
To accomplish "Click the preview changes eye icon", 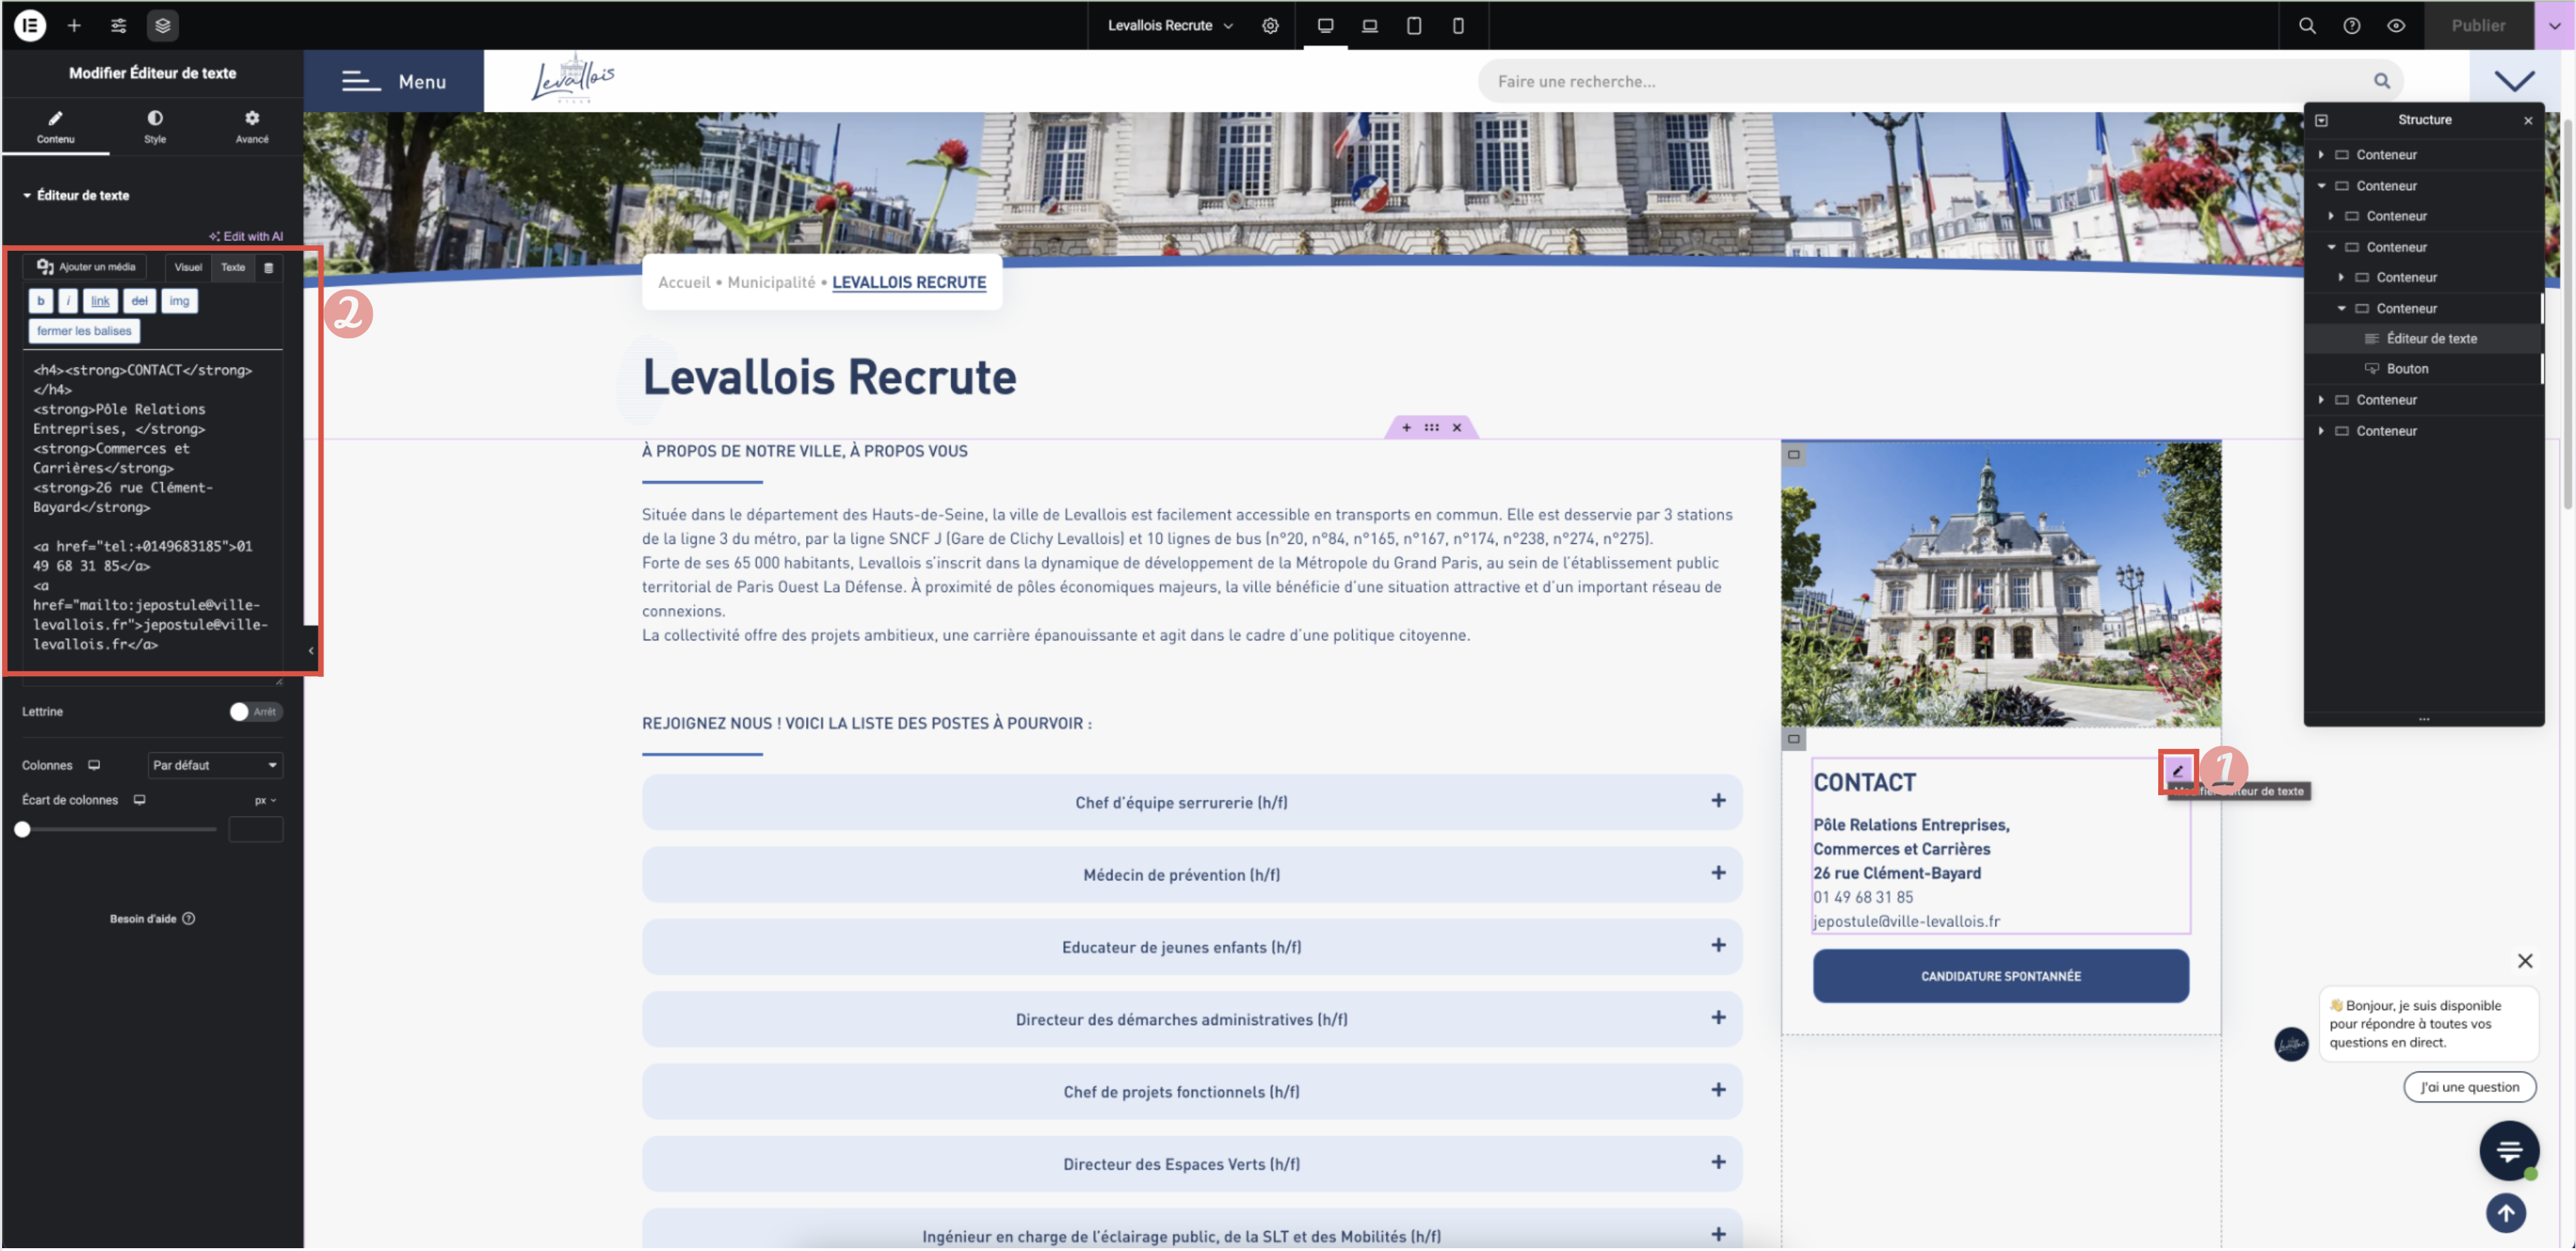I will tap(2395, 25).
